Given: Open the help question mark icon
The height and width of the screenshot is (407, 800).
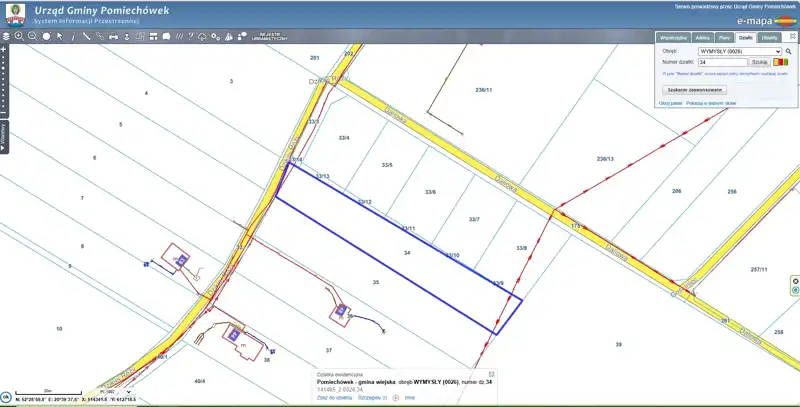Looking at the screenshot, I should (x=188, y=36).
